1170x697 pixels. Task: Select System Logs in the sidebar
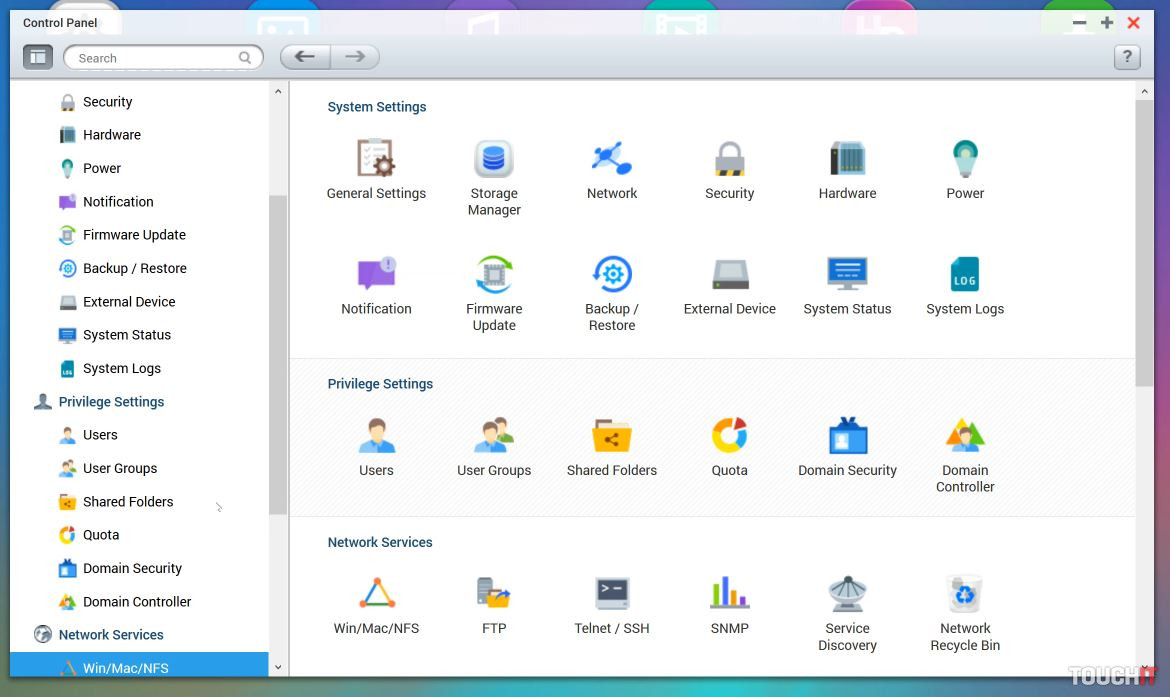(122, 369)
